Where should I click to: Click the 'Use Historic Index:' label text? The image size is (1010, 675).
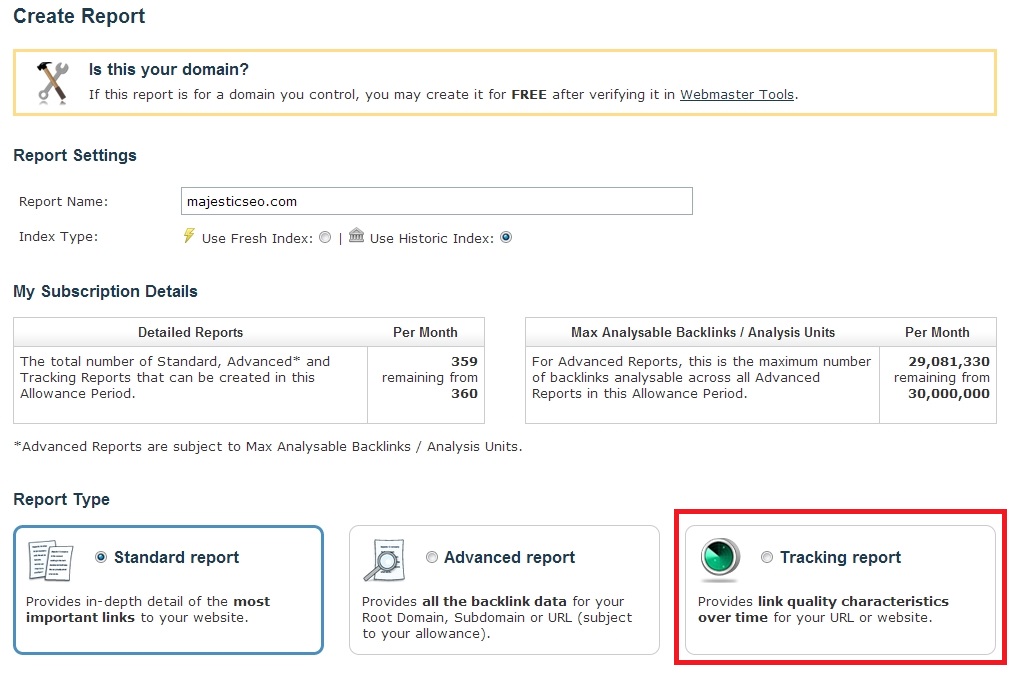point(432,238)
